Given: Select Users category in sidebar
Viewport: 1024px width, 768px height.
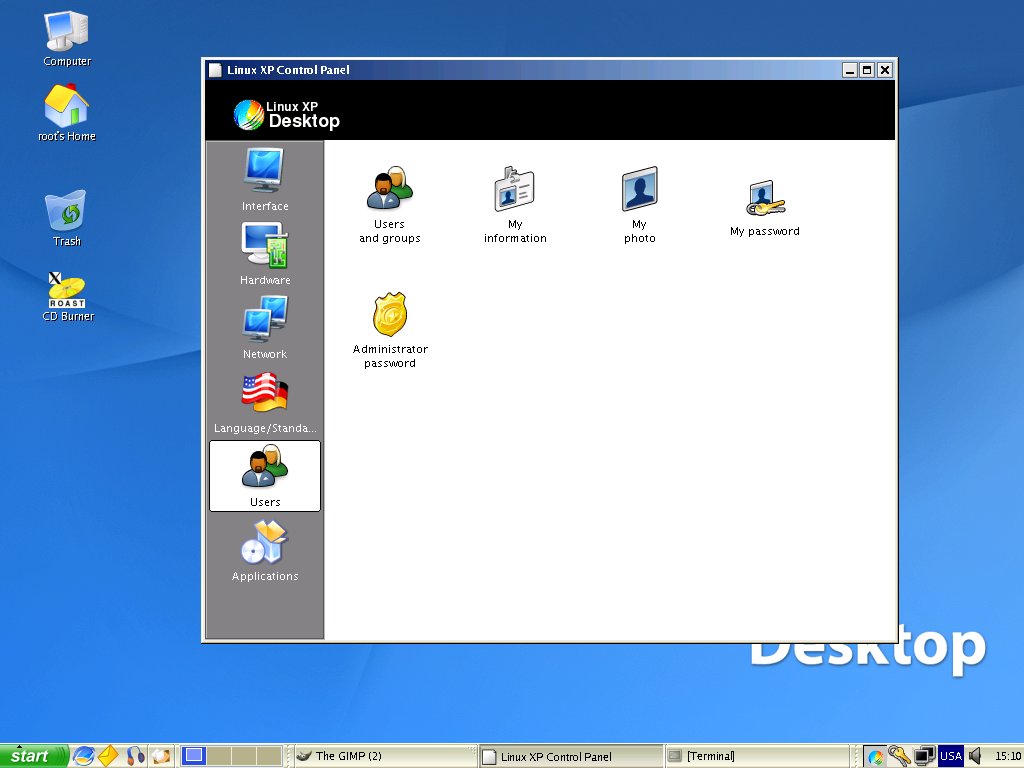Looking at the screenshot, I should [264, 475].
